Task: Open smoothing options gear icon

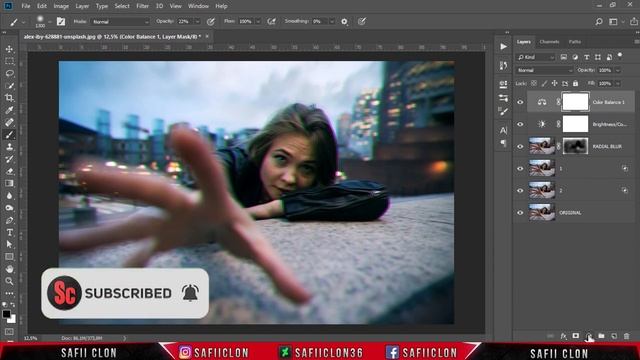Action: (344, 22)
